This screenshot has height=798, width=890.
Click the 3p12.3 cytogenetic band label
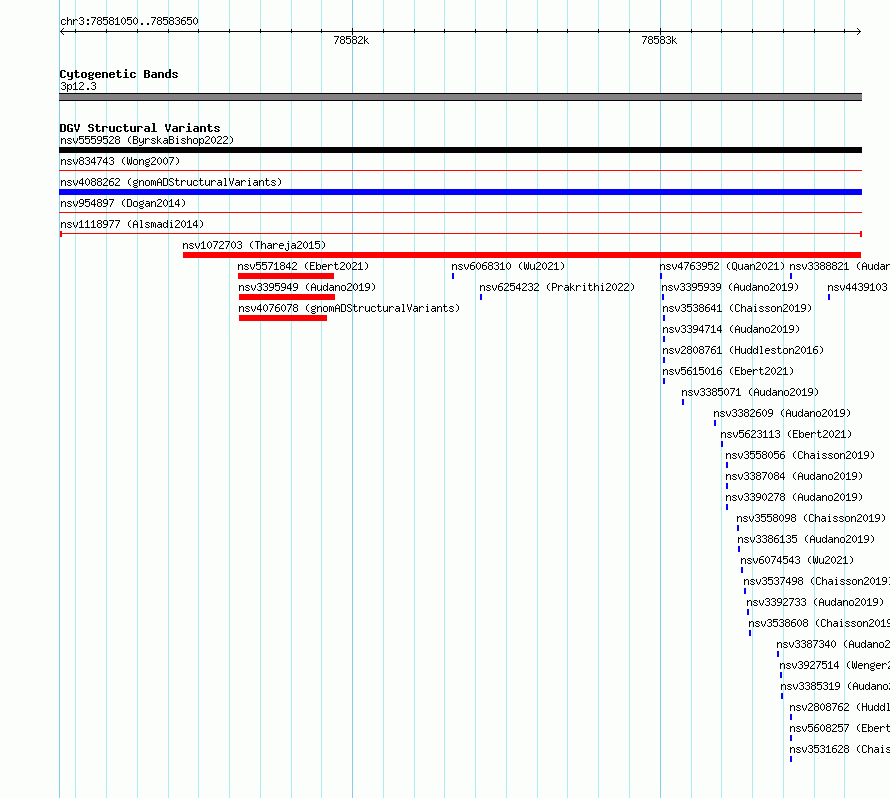pos(78,86)
